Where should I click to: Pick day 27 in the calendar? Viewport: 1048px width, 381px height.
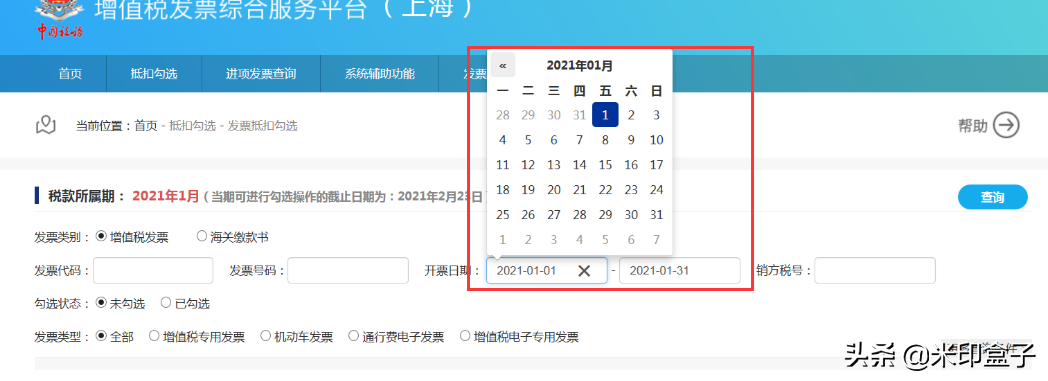(554, 215)
